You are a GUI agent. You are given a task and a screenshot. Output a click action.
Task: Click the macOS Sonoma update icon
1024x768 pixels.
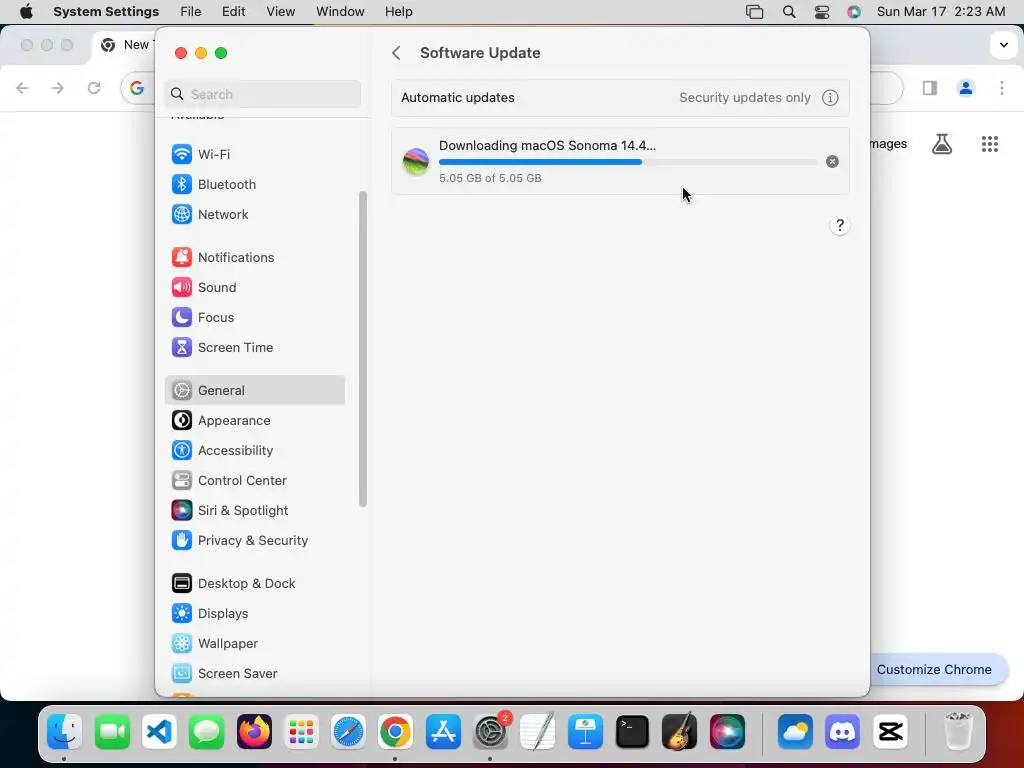pyautogui.click(x=416, y=161)
